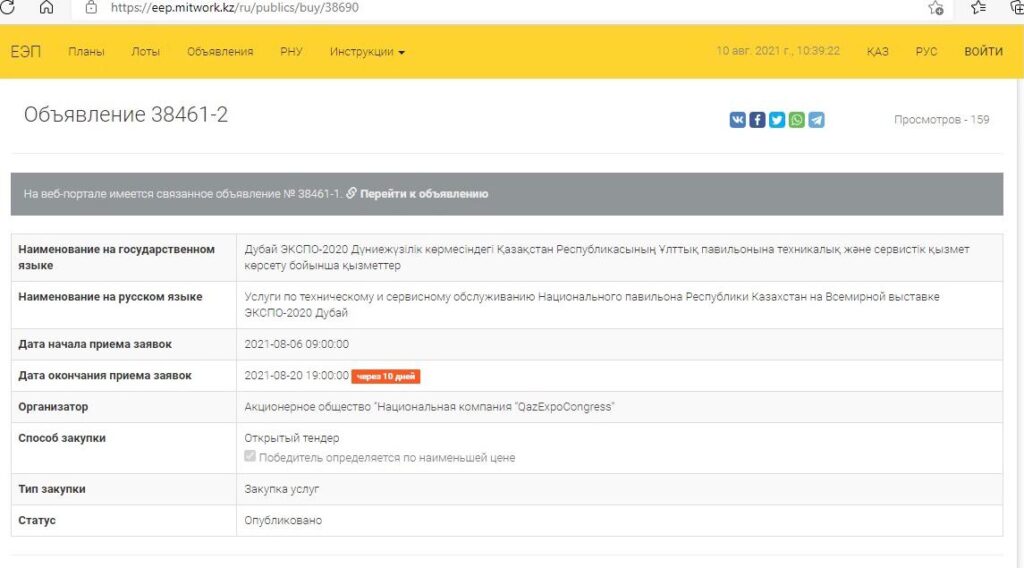Share announcement via Telegram
Screen dimensions: 1024x568
816,120
